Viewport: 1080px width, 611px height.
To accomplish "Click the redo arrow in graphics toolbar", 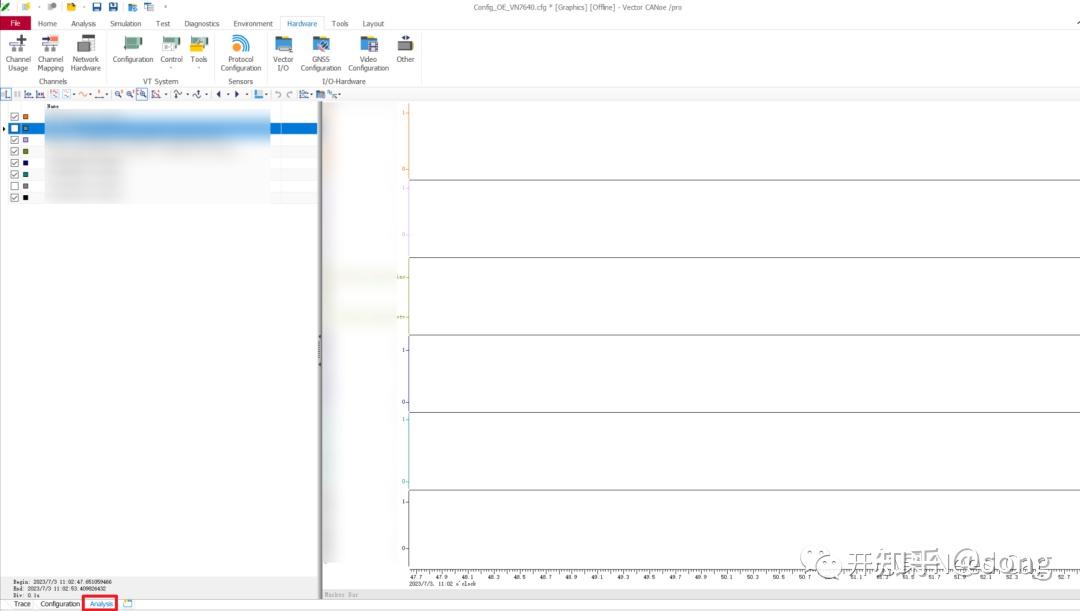I will coord(289,94).
